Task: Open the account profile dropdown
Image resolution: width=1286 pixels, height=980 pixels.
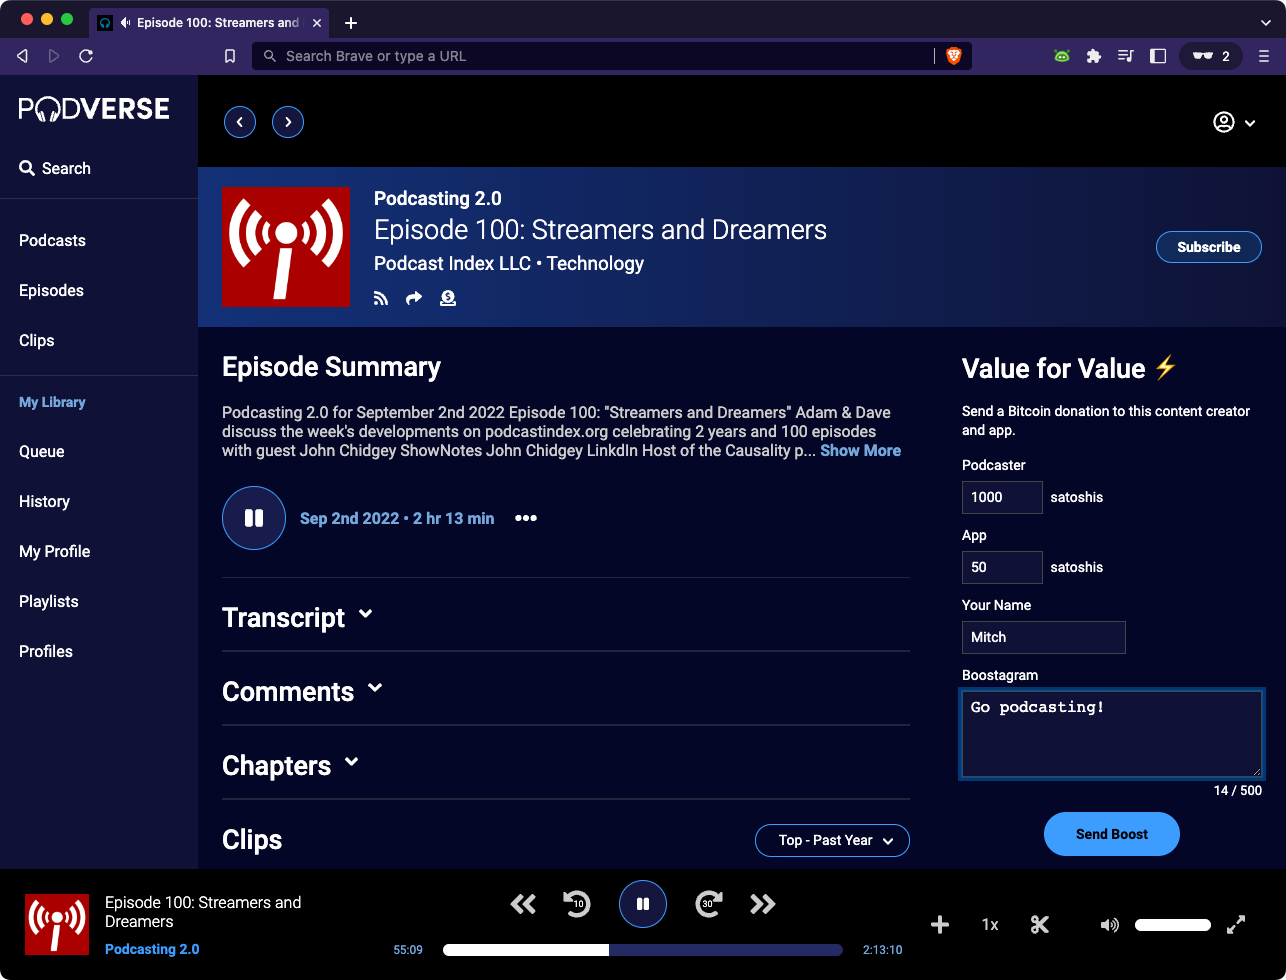Action: coord(1234,122)
